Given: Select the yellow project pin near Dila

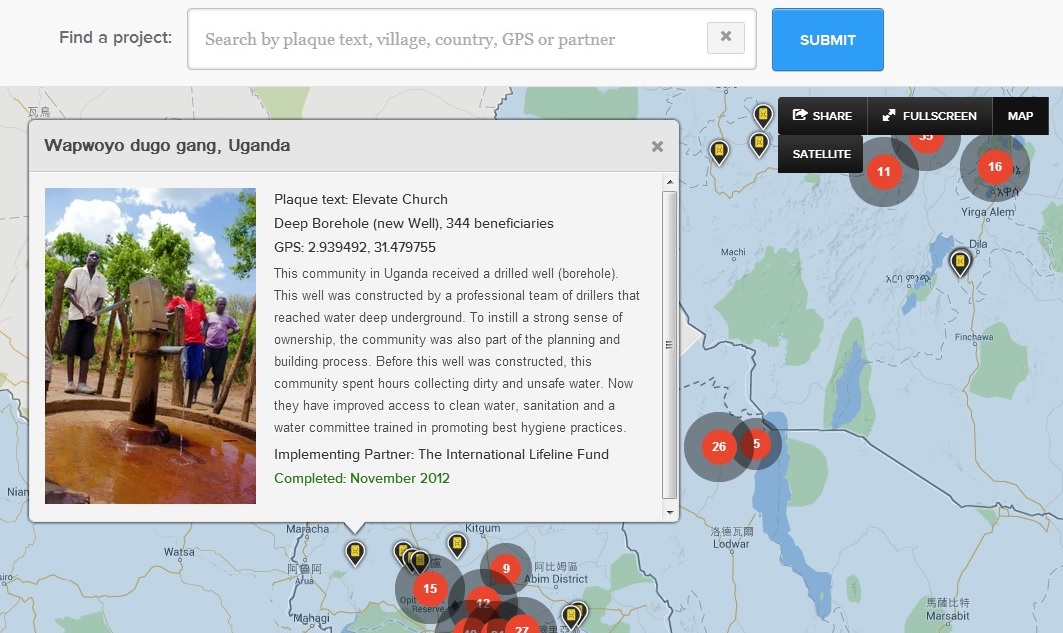Looking at the screenshot, I should point(960,262).
